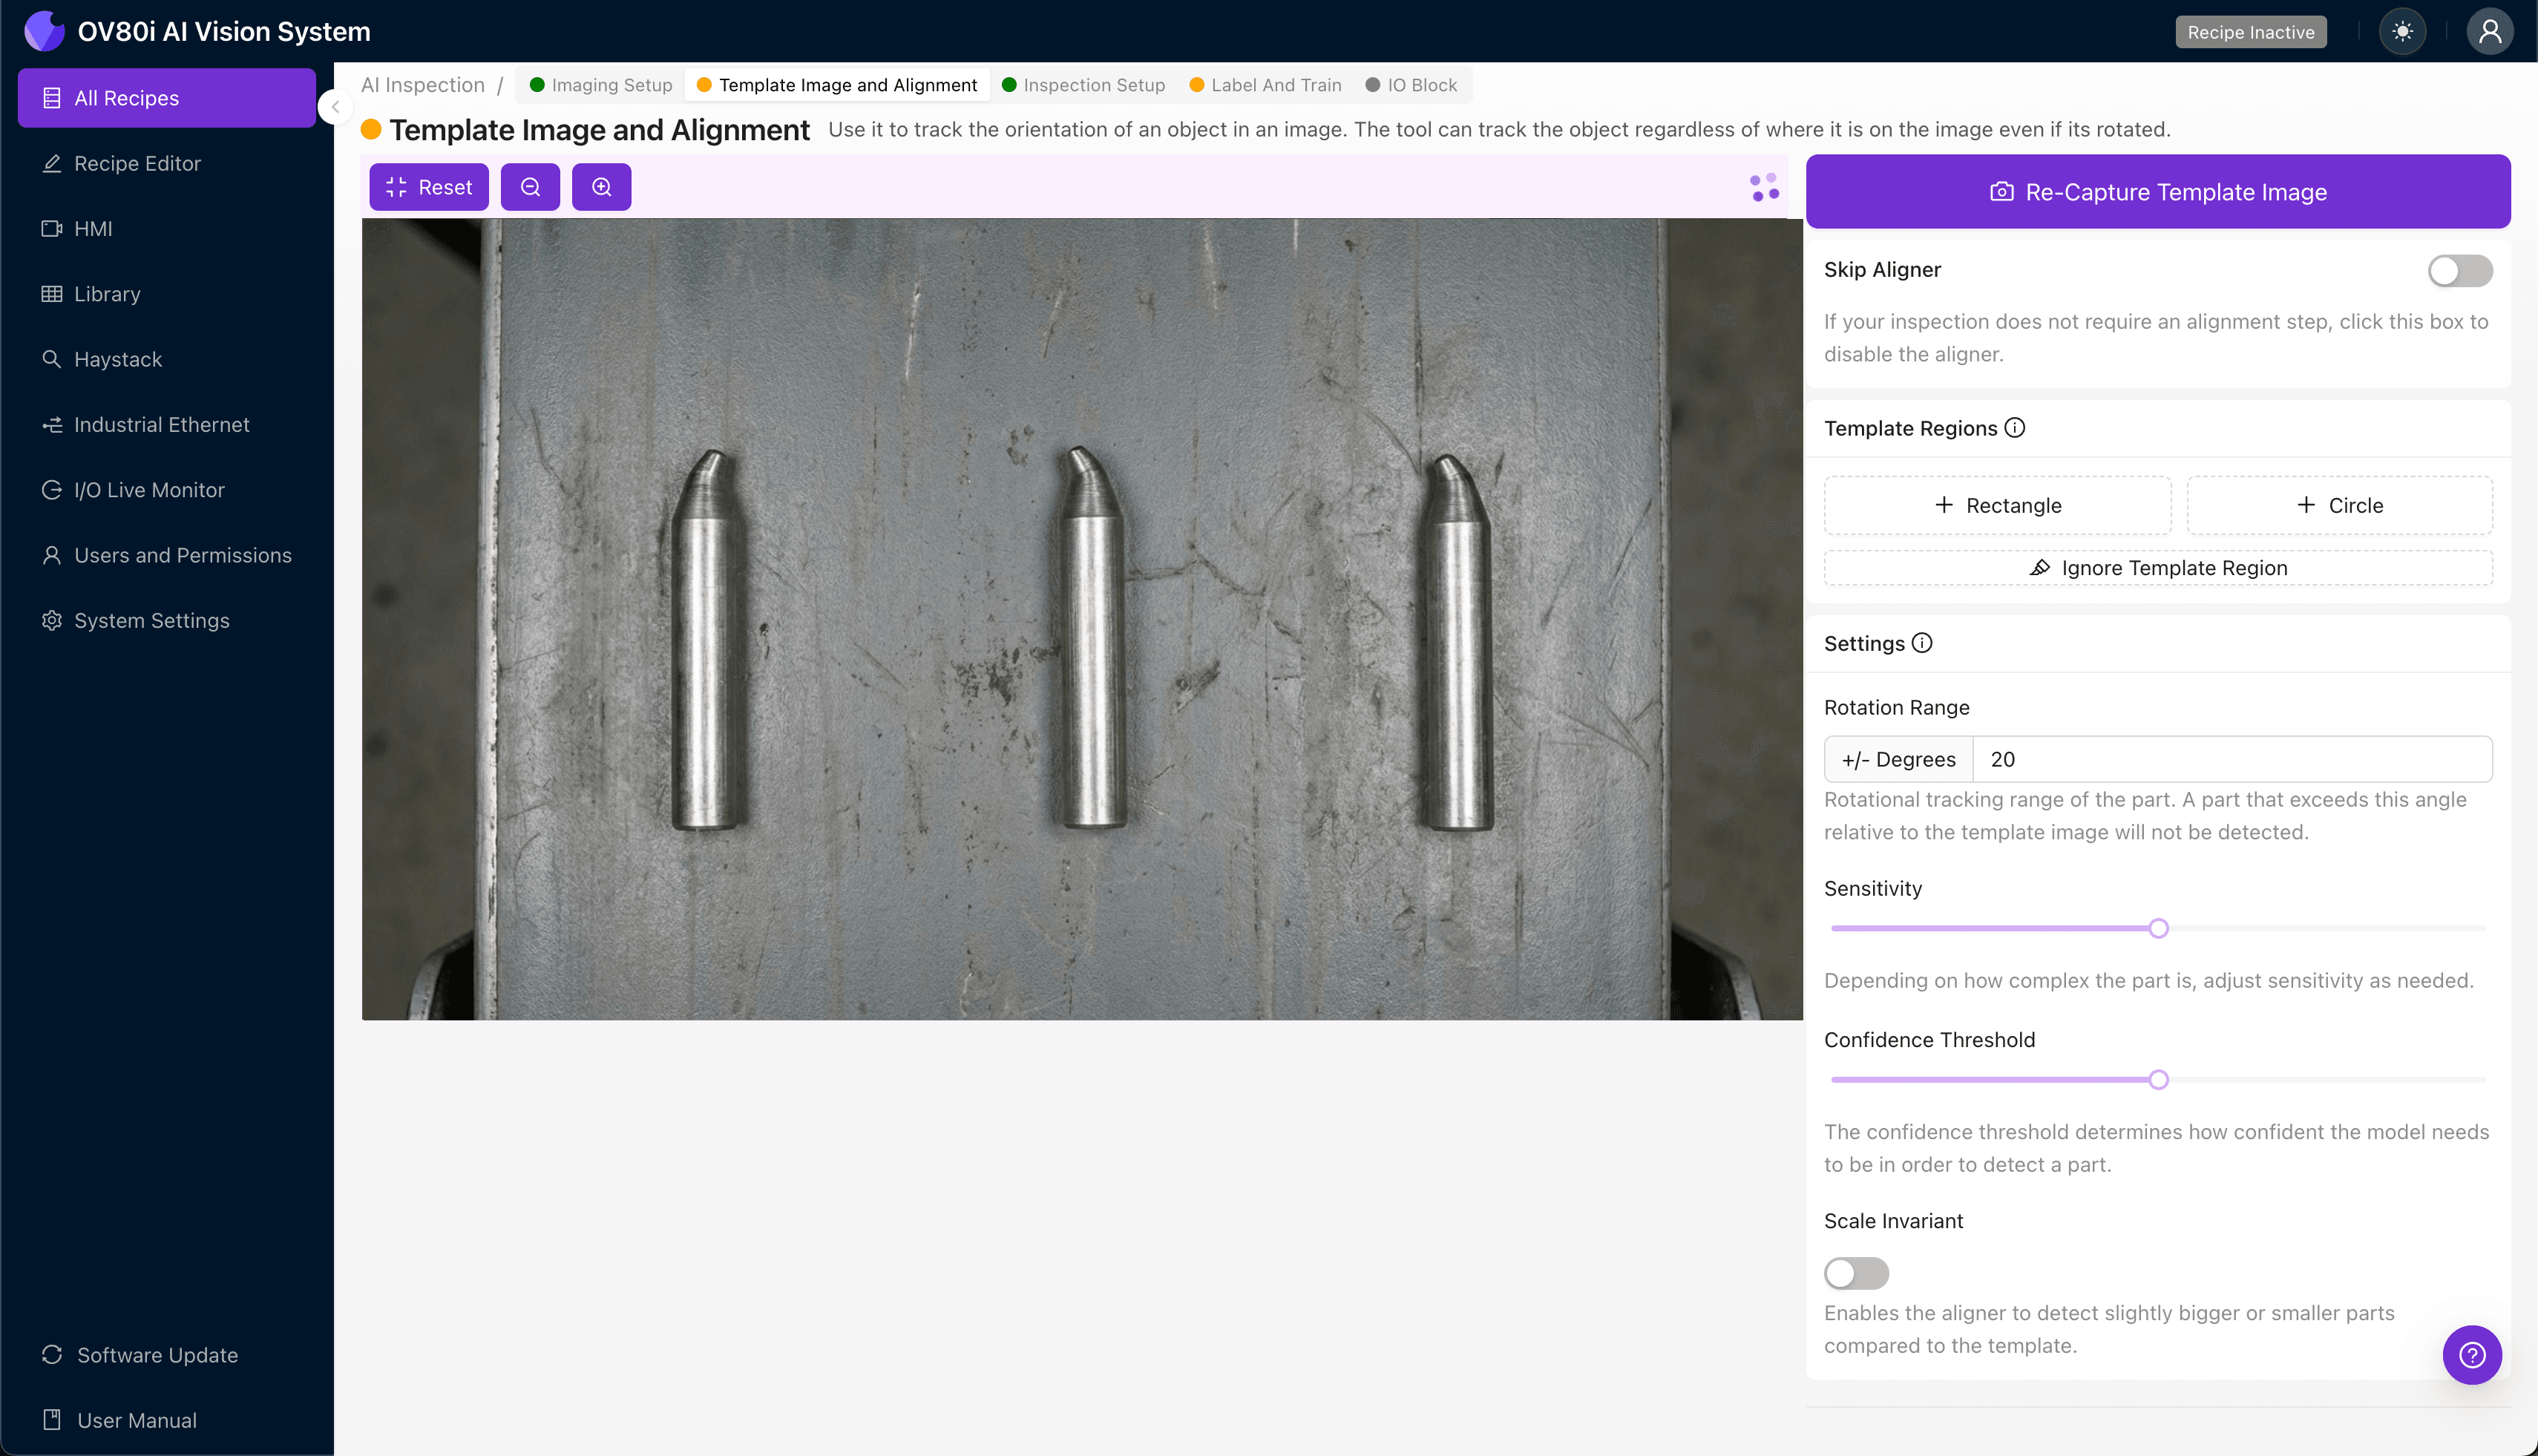Click the zoom in magnifier icon
The height and width of the screenshot is (1456, 2538).
point(601,187)
